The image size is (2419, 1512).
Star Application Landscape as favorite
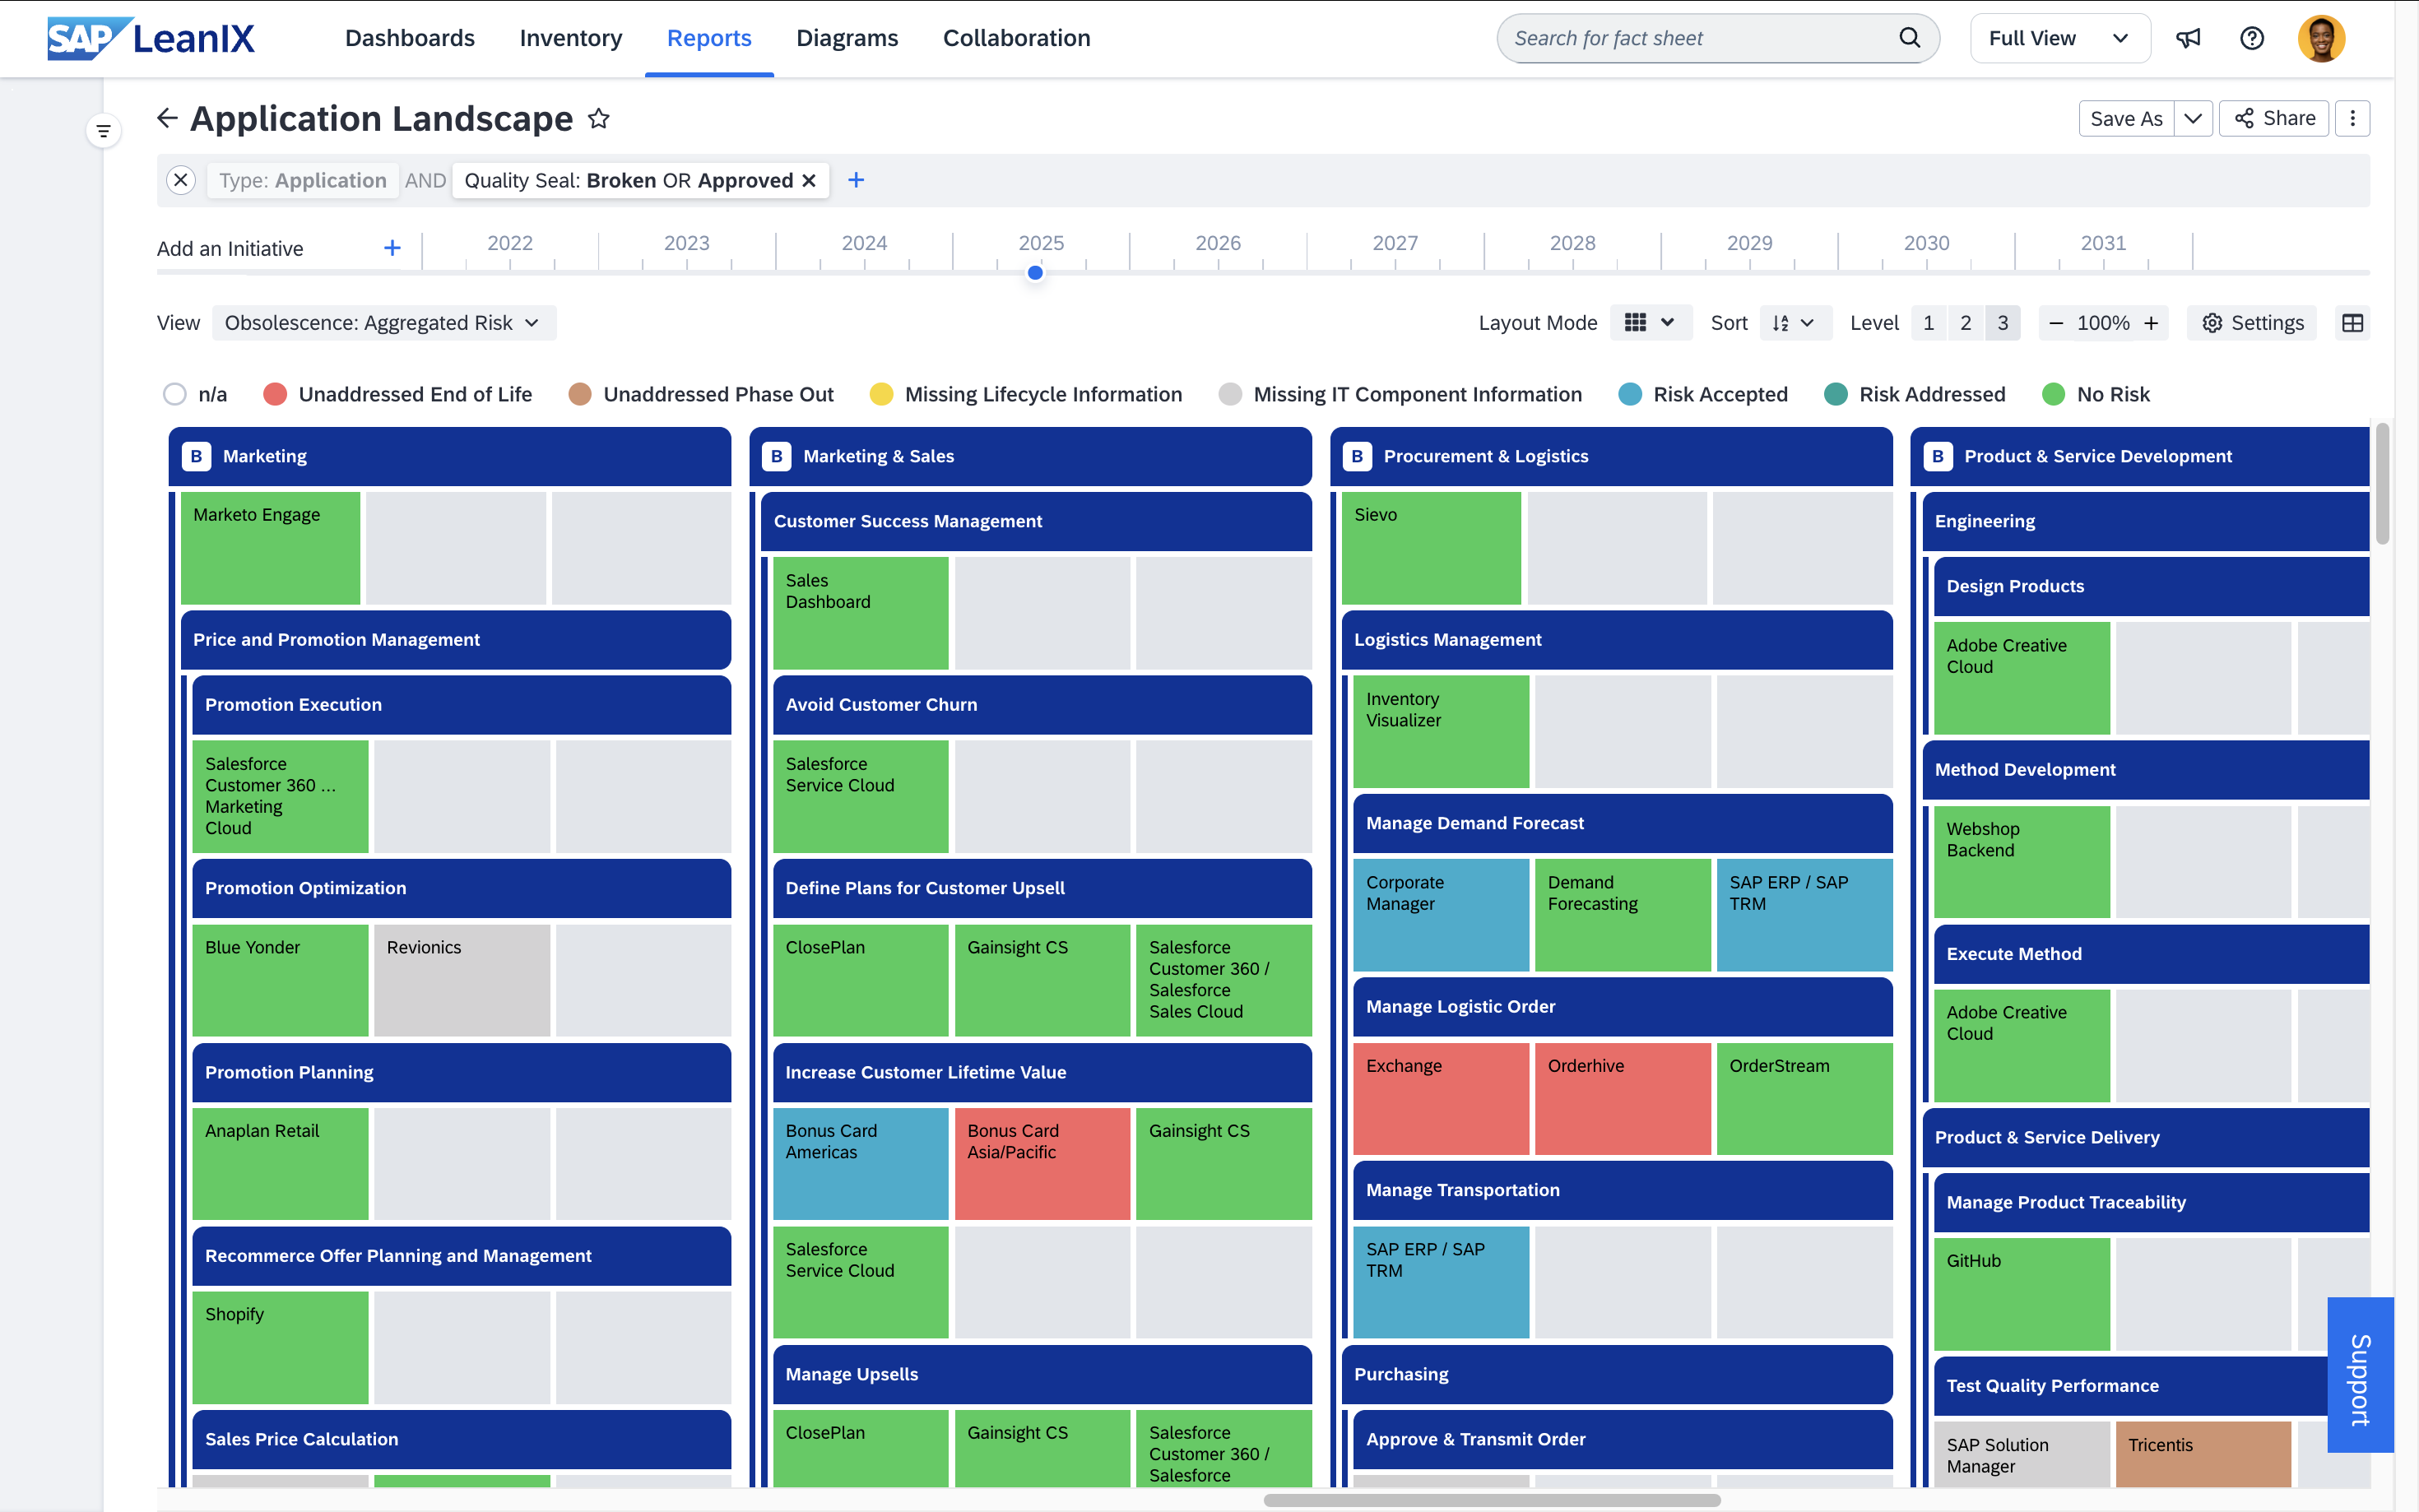pos(598,119)
